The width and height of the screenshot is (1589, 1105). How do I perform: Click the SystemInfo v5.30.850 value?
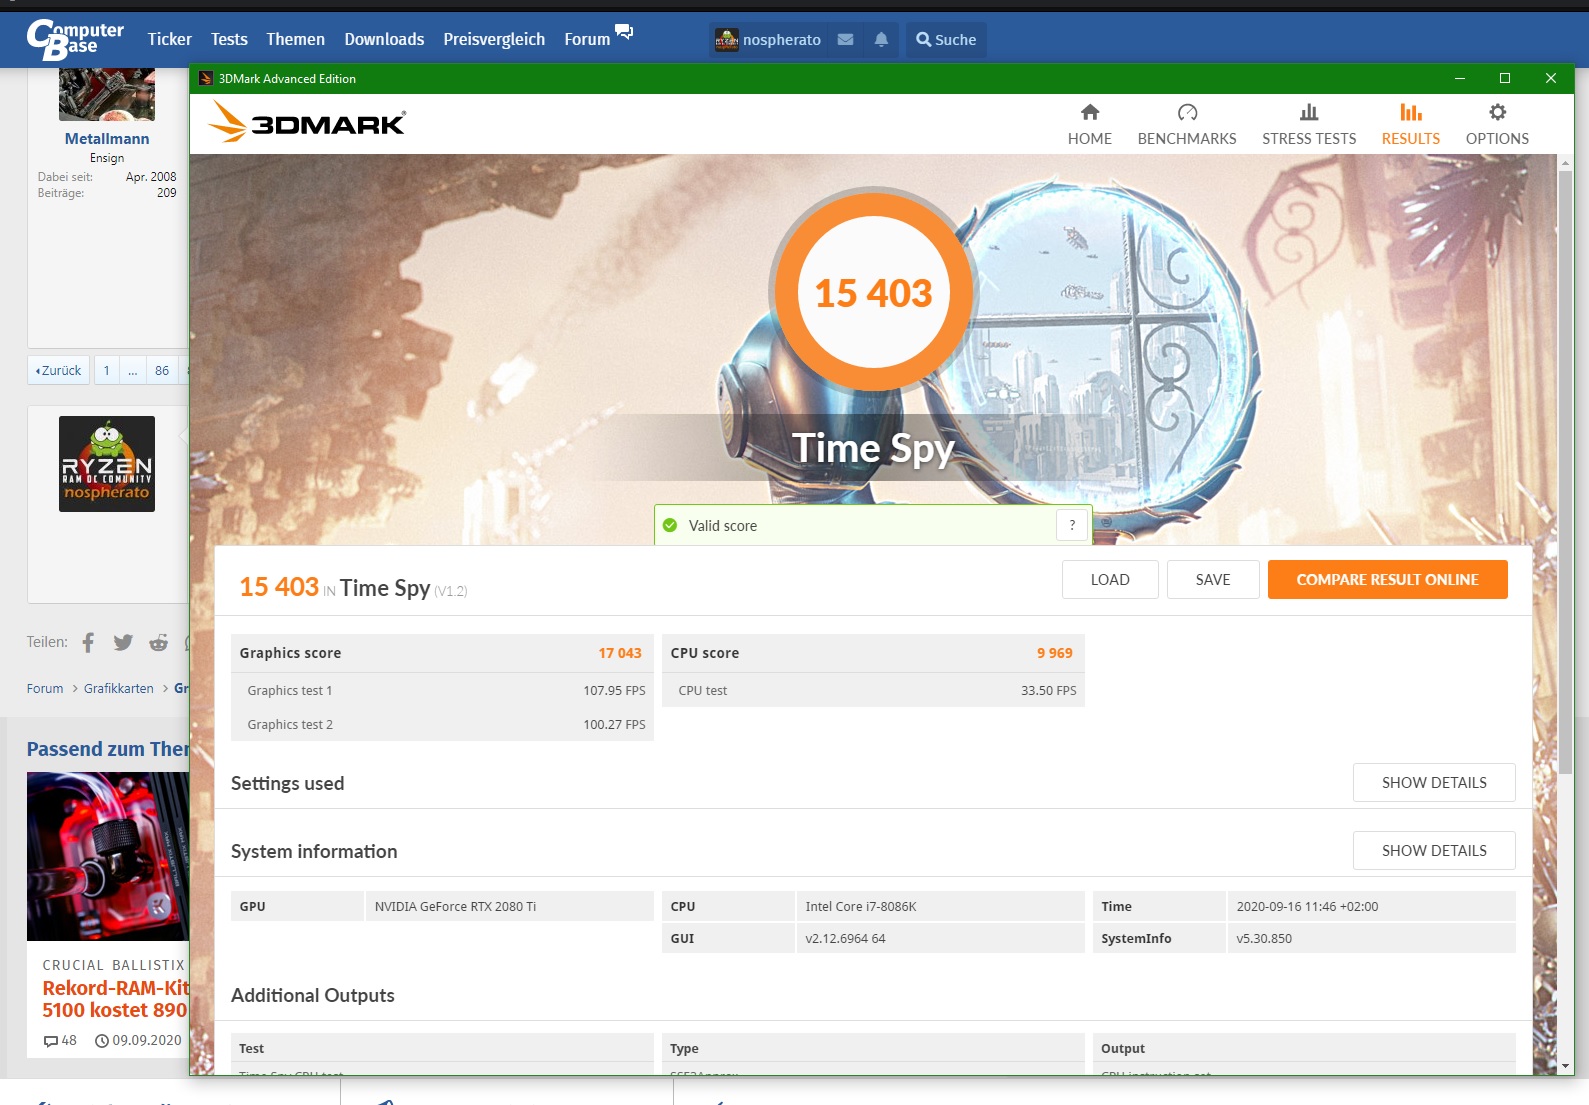[x=1264, y=938]
